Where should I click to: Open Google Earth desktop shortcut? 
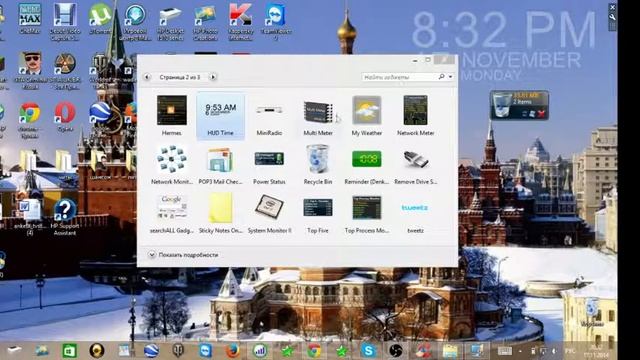[100, 114]
